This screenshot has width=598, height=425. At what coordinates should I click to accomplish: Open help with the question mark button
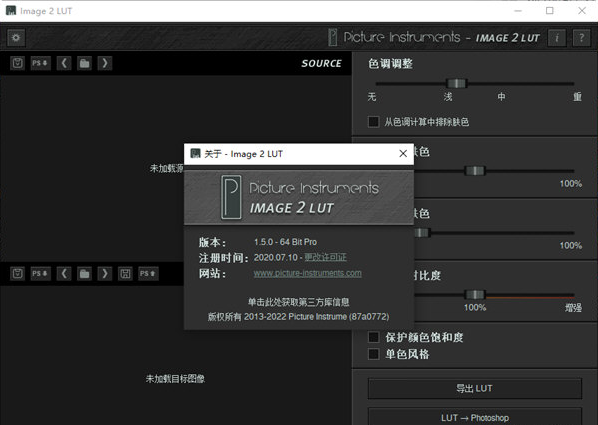pyautogui.click(x=581, y=38)
